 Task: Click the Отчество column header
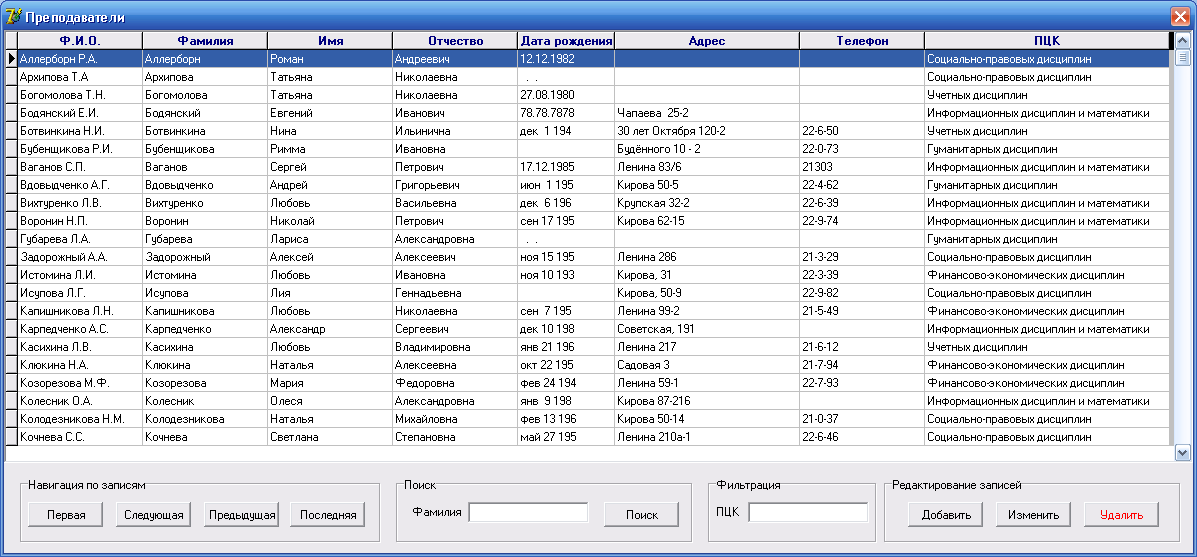pos(455,40)
